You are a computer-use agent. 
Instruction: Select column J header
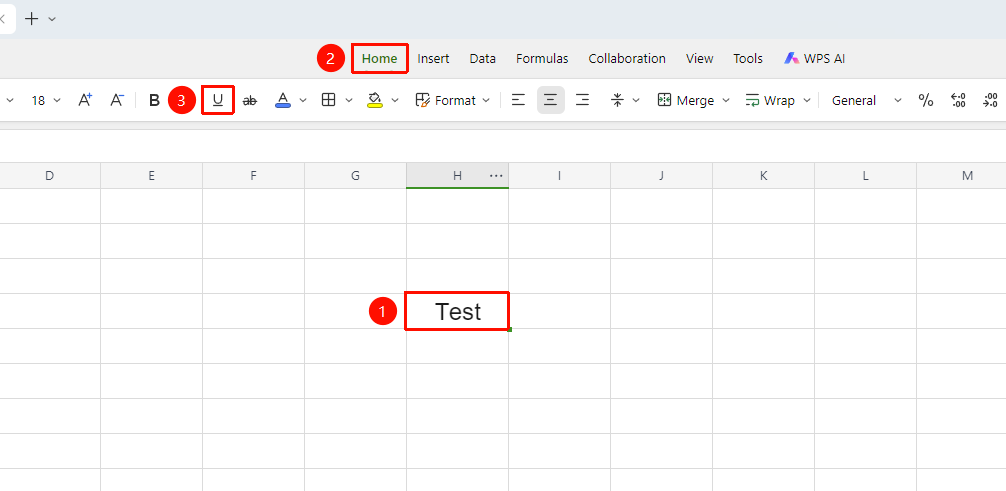coord(661,175)
